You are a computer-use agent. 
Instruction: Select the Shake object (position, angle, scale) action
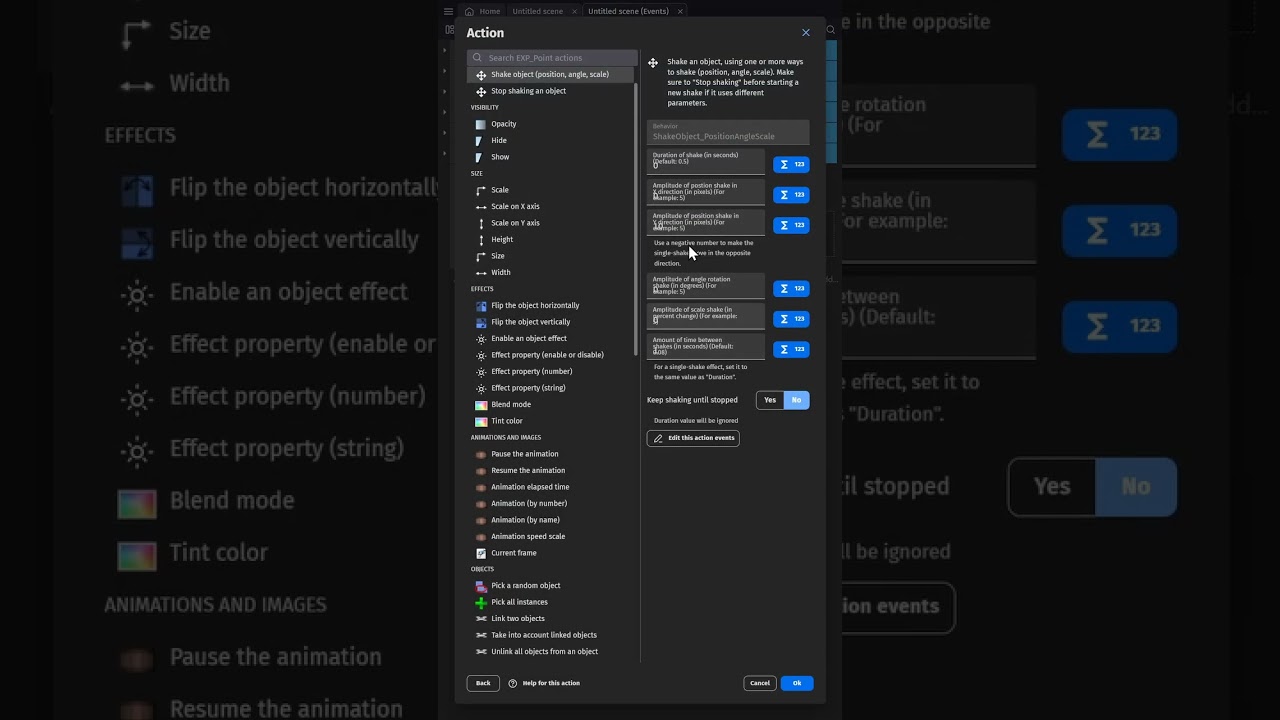(x=551, y=74)
